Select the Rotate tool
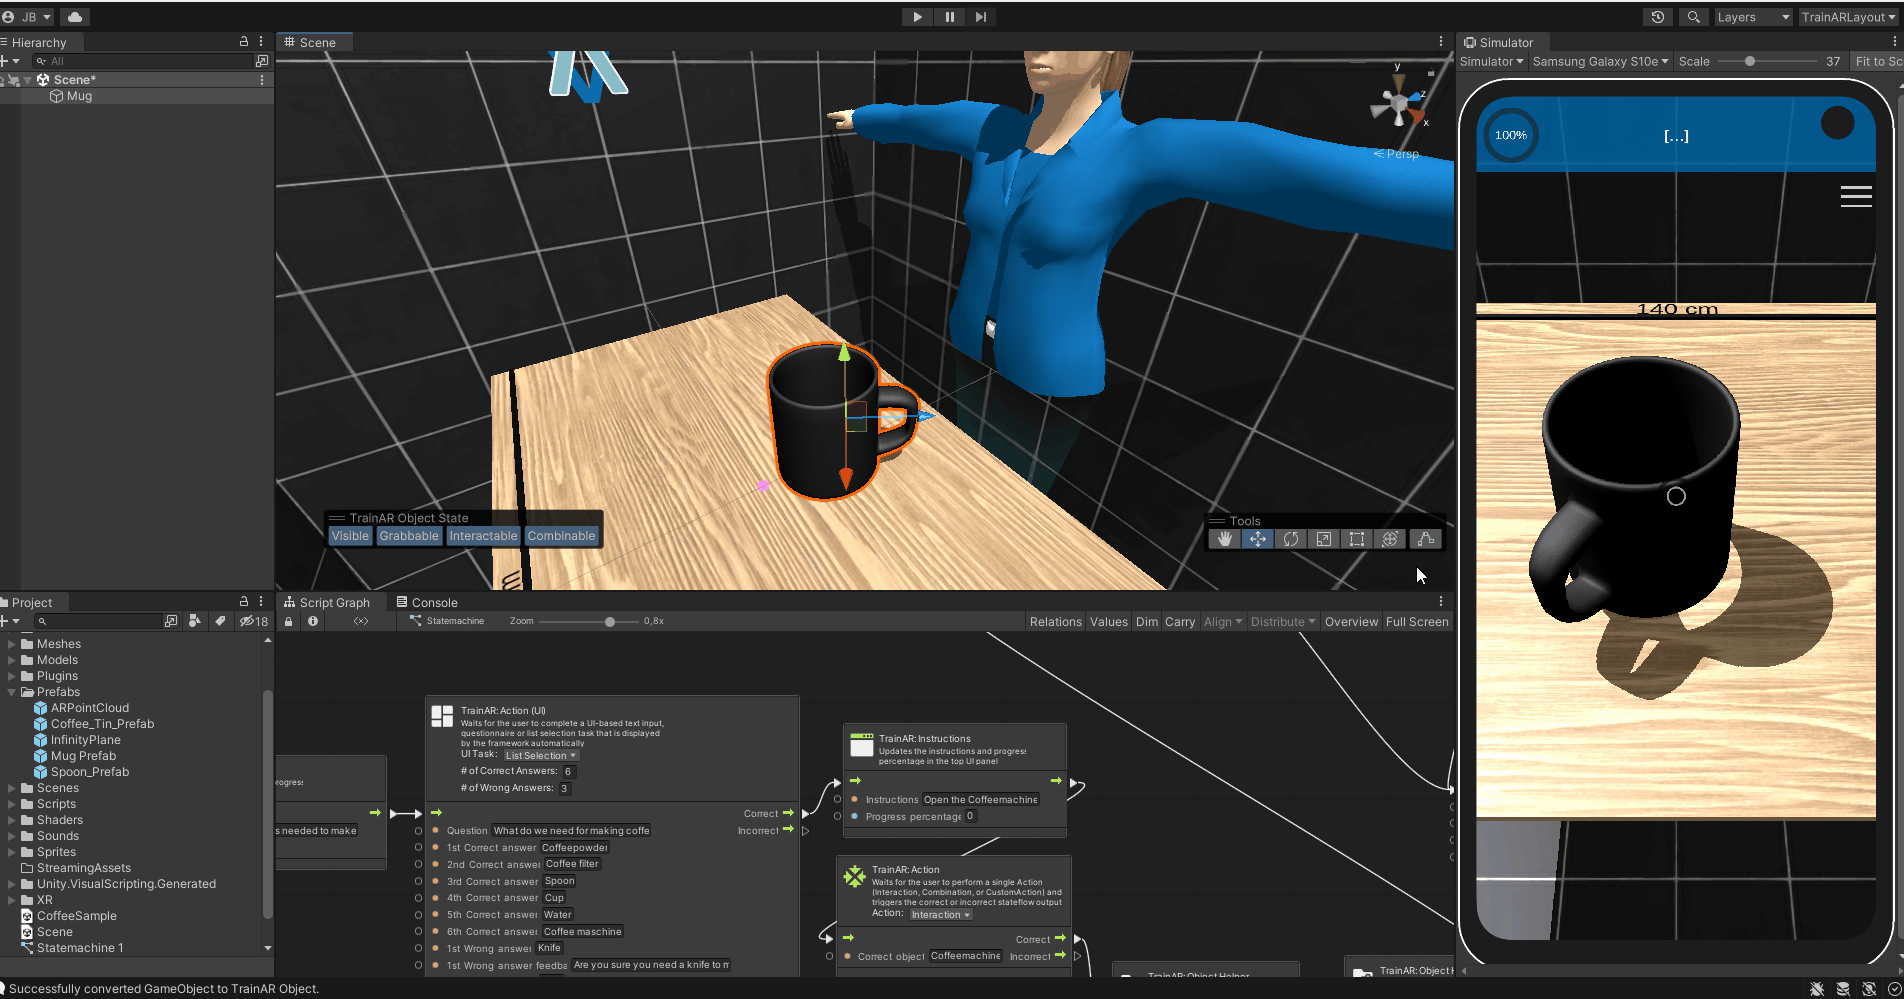Viewport: 1904px width, 999px height. (x=1291, y=539)
